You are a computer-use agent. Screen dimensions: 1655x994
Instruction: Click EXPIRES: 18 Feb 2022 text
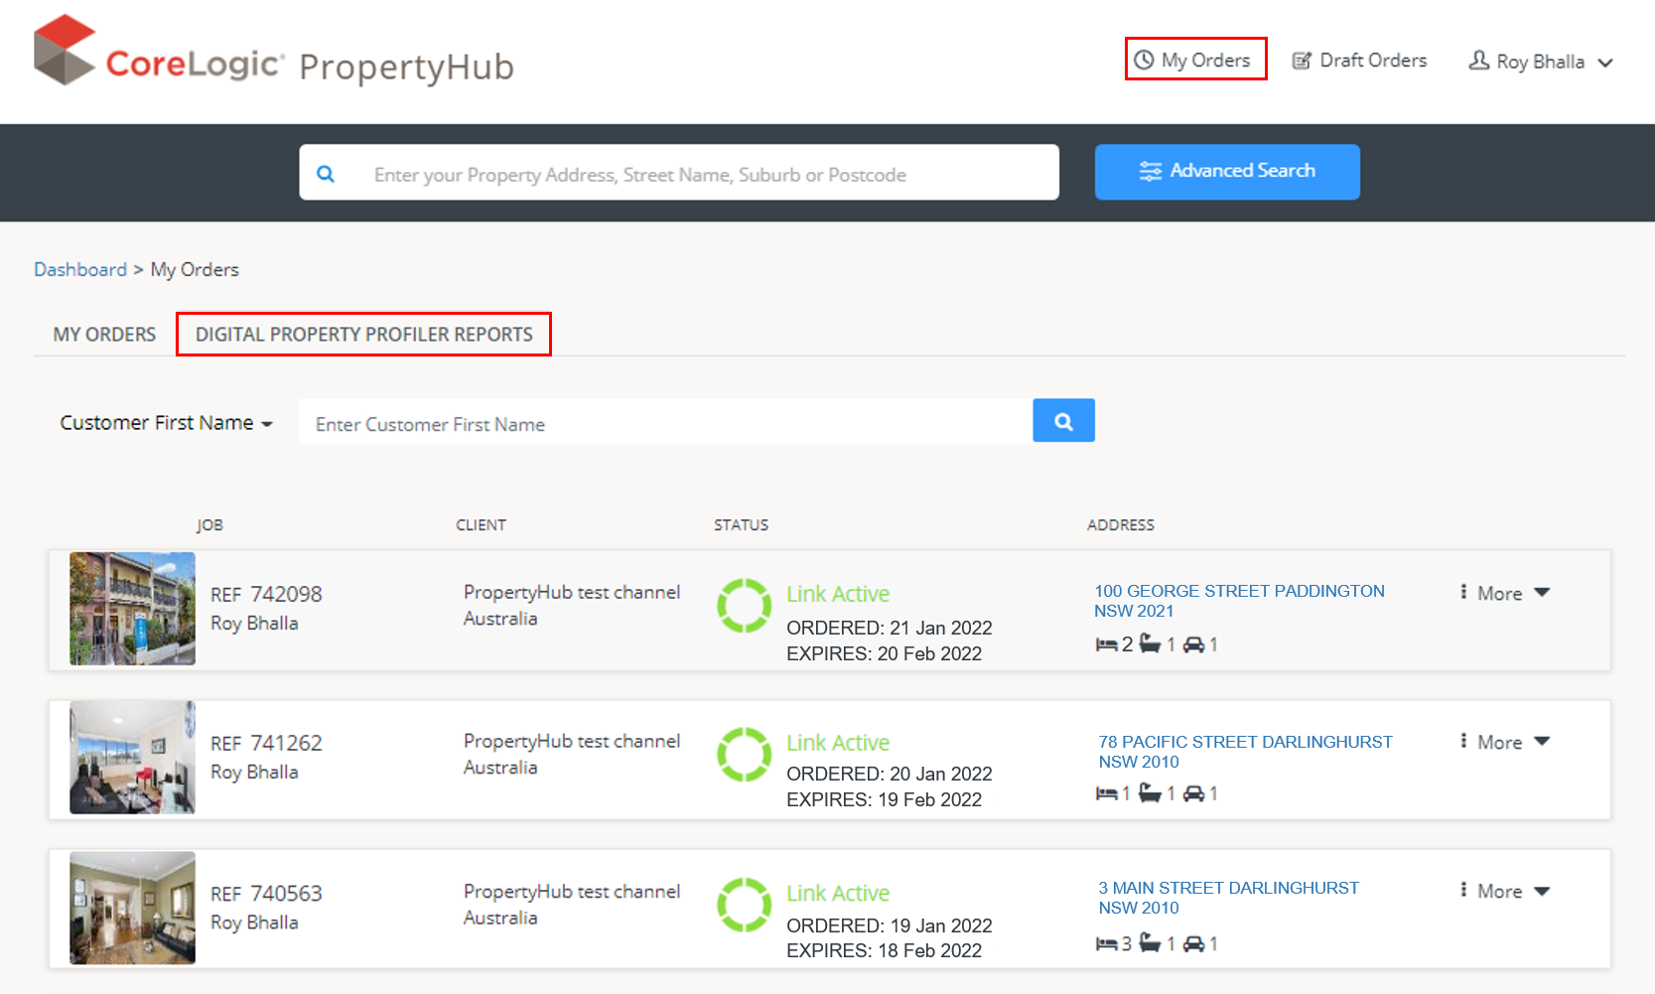click(884, 950)
